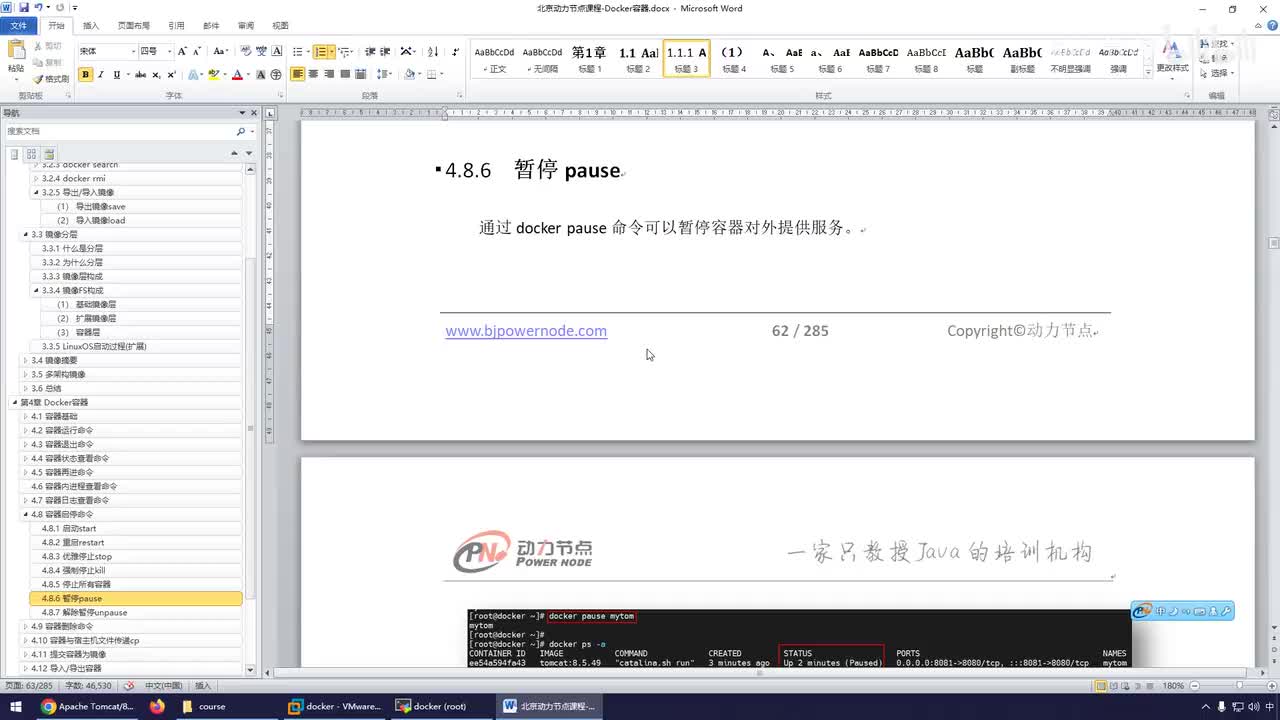Select align right icon
Viewport: 1280px width, 720px height.
coord(329,74)
